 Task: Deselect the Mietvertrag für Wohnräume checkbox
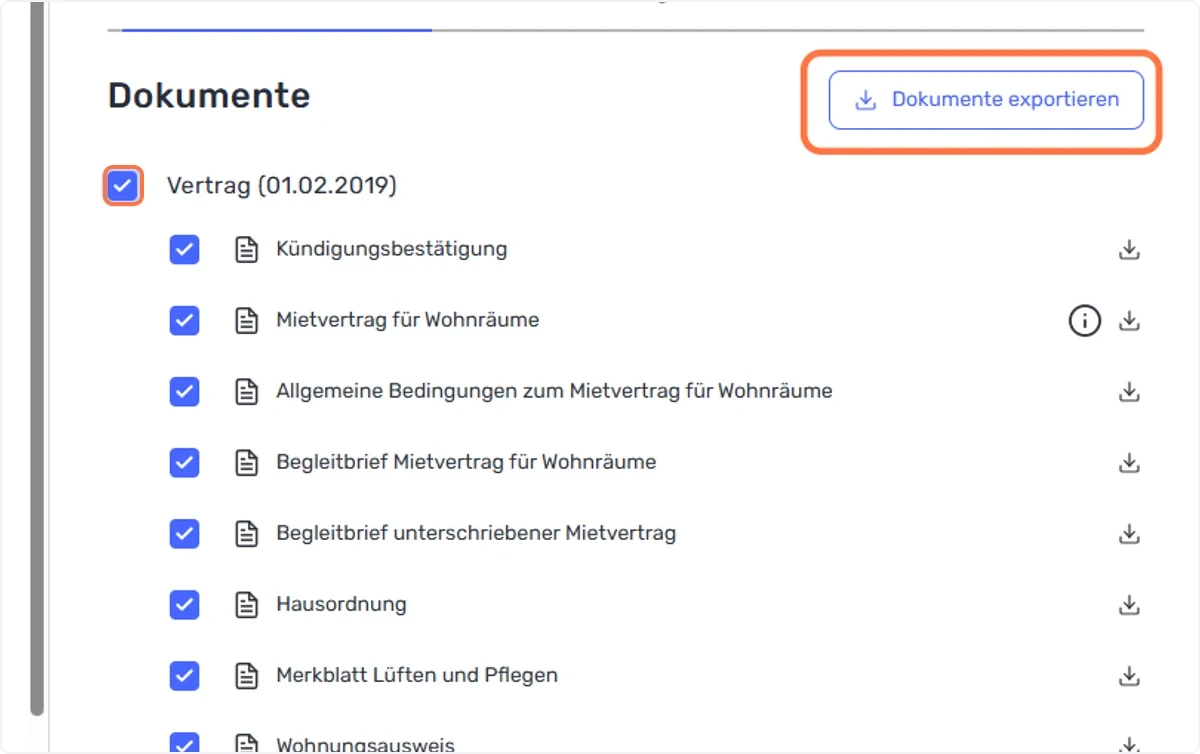184,321
